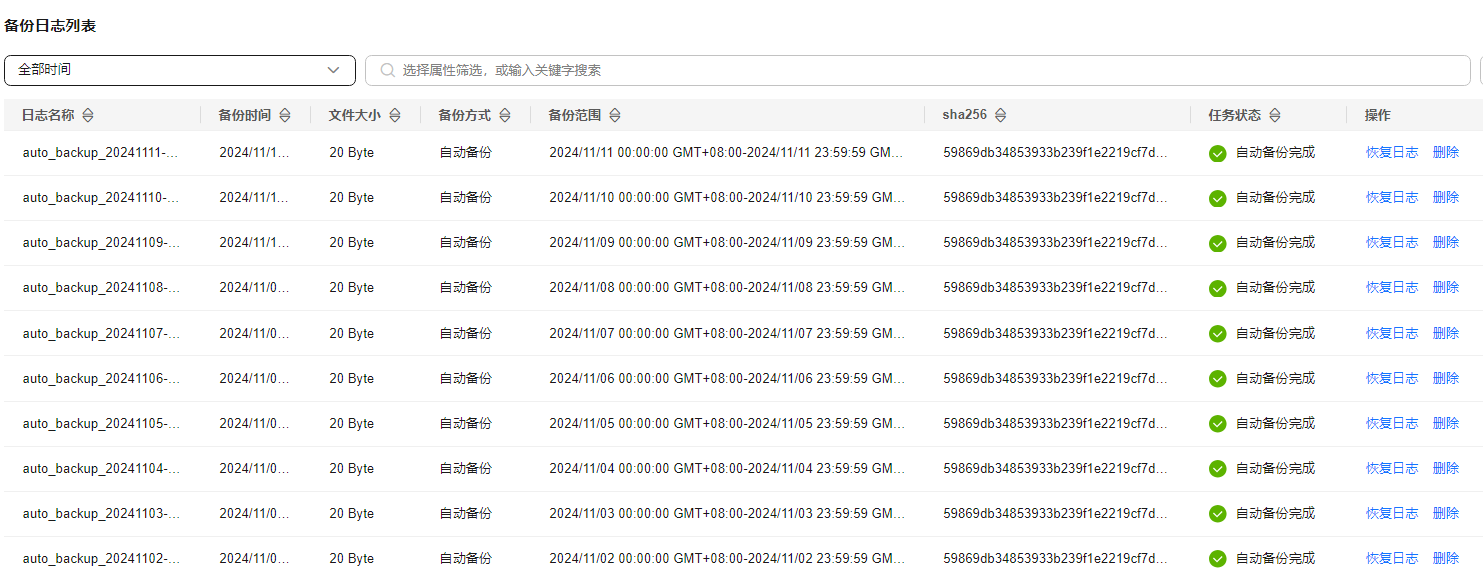
Task: Restore log for auto_backup_20241105
Action: click(1392, 423)
